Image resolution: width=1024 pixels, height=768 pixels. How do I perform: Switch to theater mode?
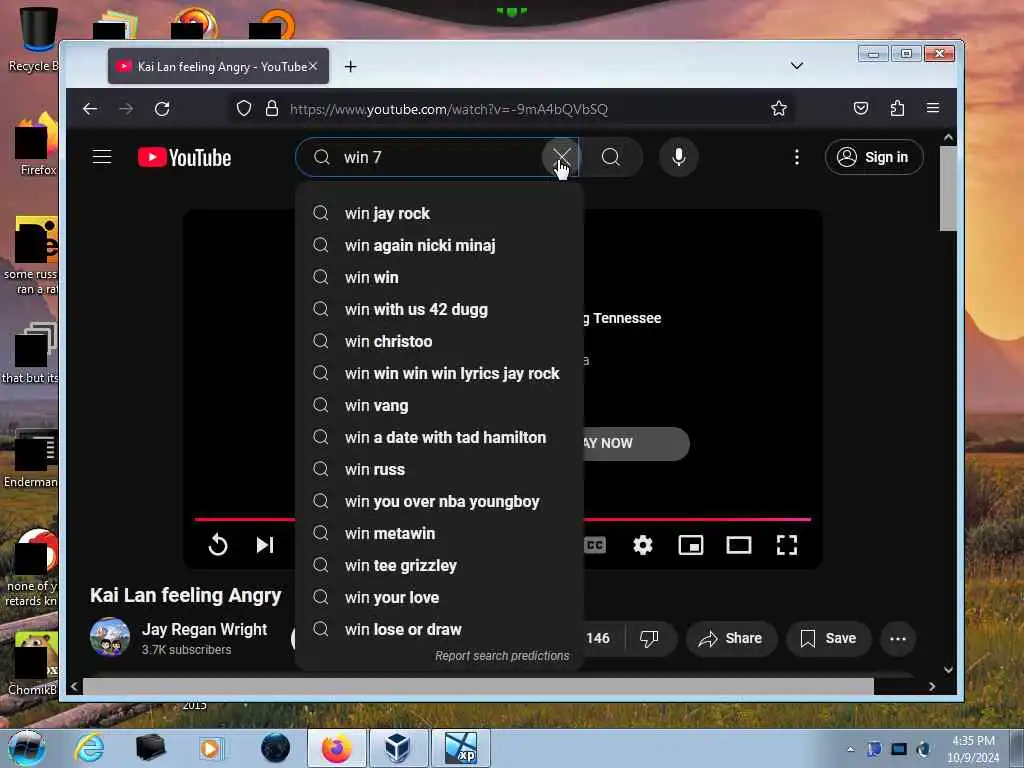coord(739,545)
